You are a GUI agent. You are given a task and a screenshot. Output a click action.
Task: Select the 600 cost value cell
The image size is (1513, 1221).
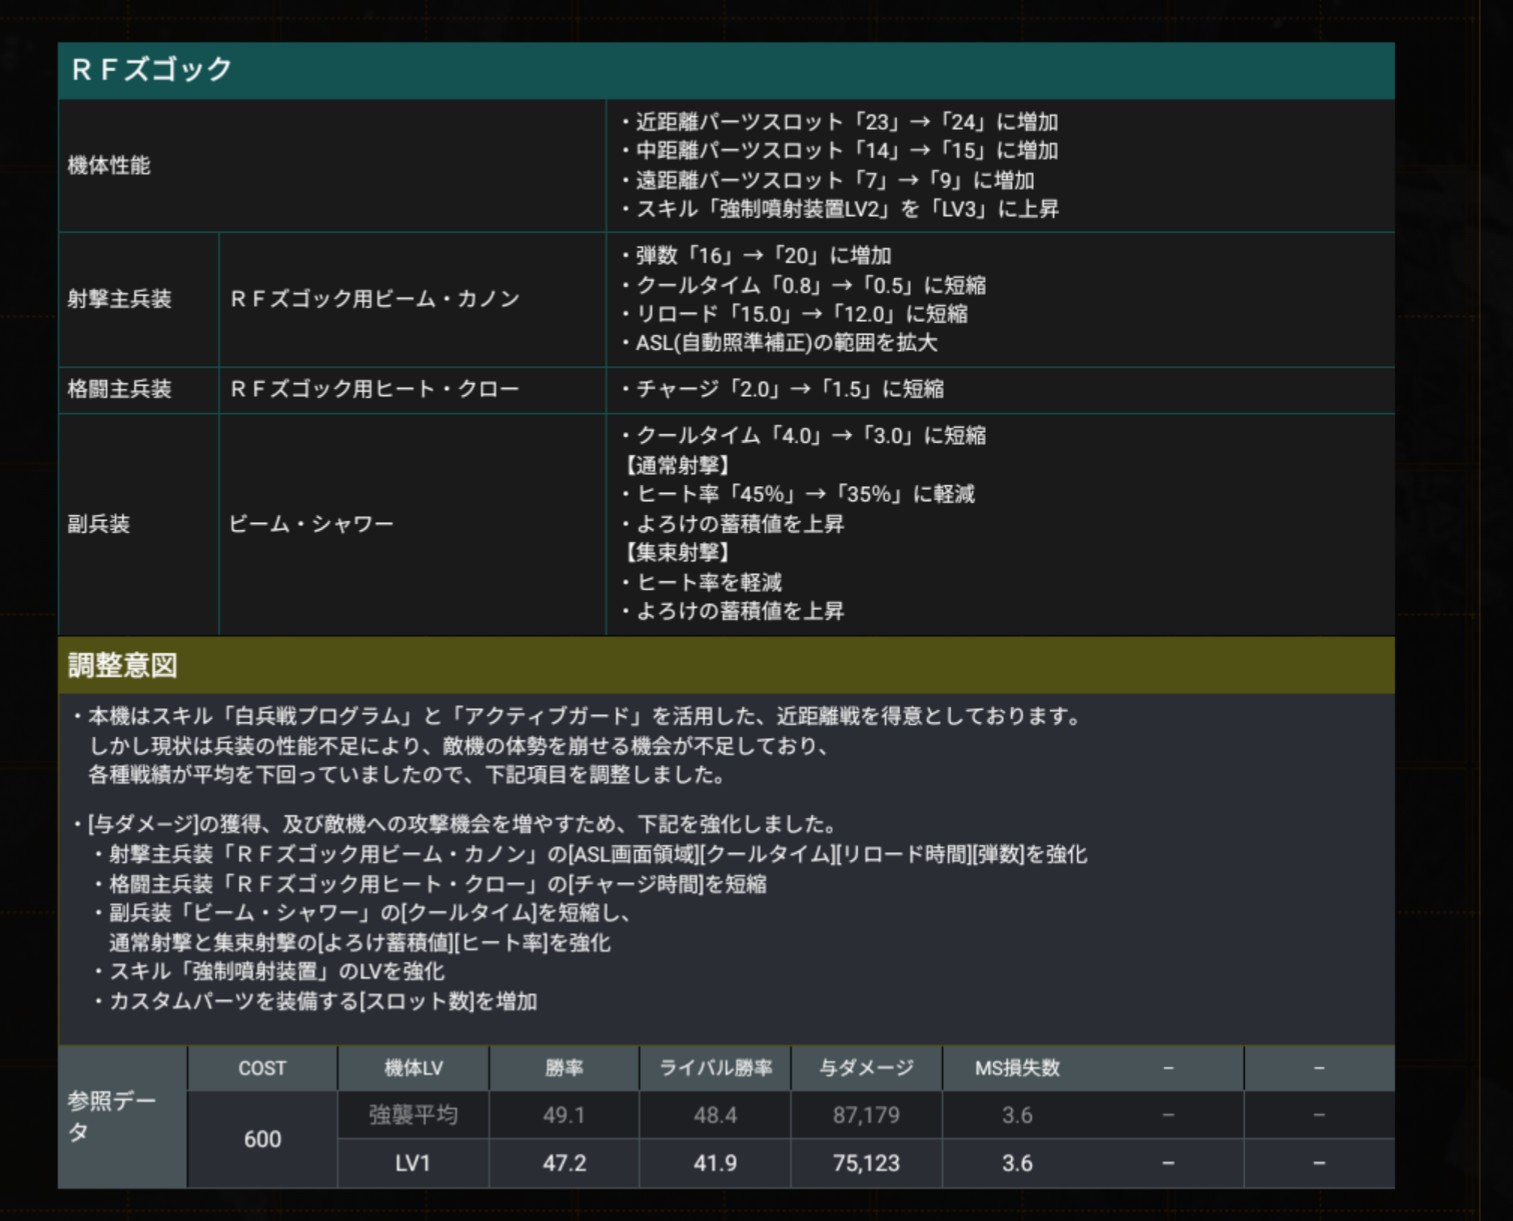[262, 1139]
